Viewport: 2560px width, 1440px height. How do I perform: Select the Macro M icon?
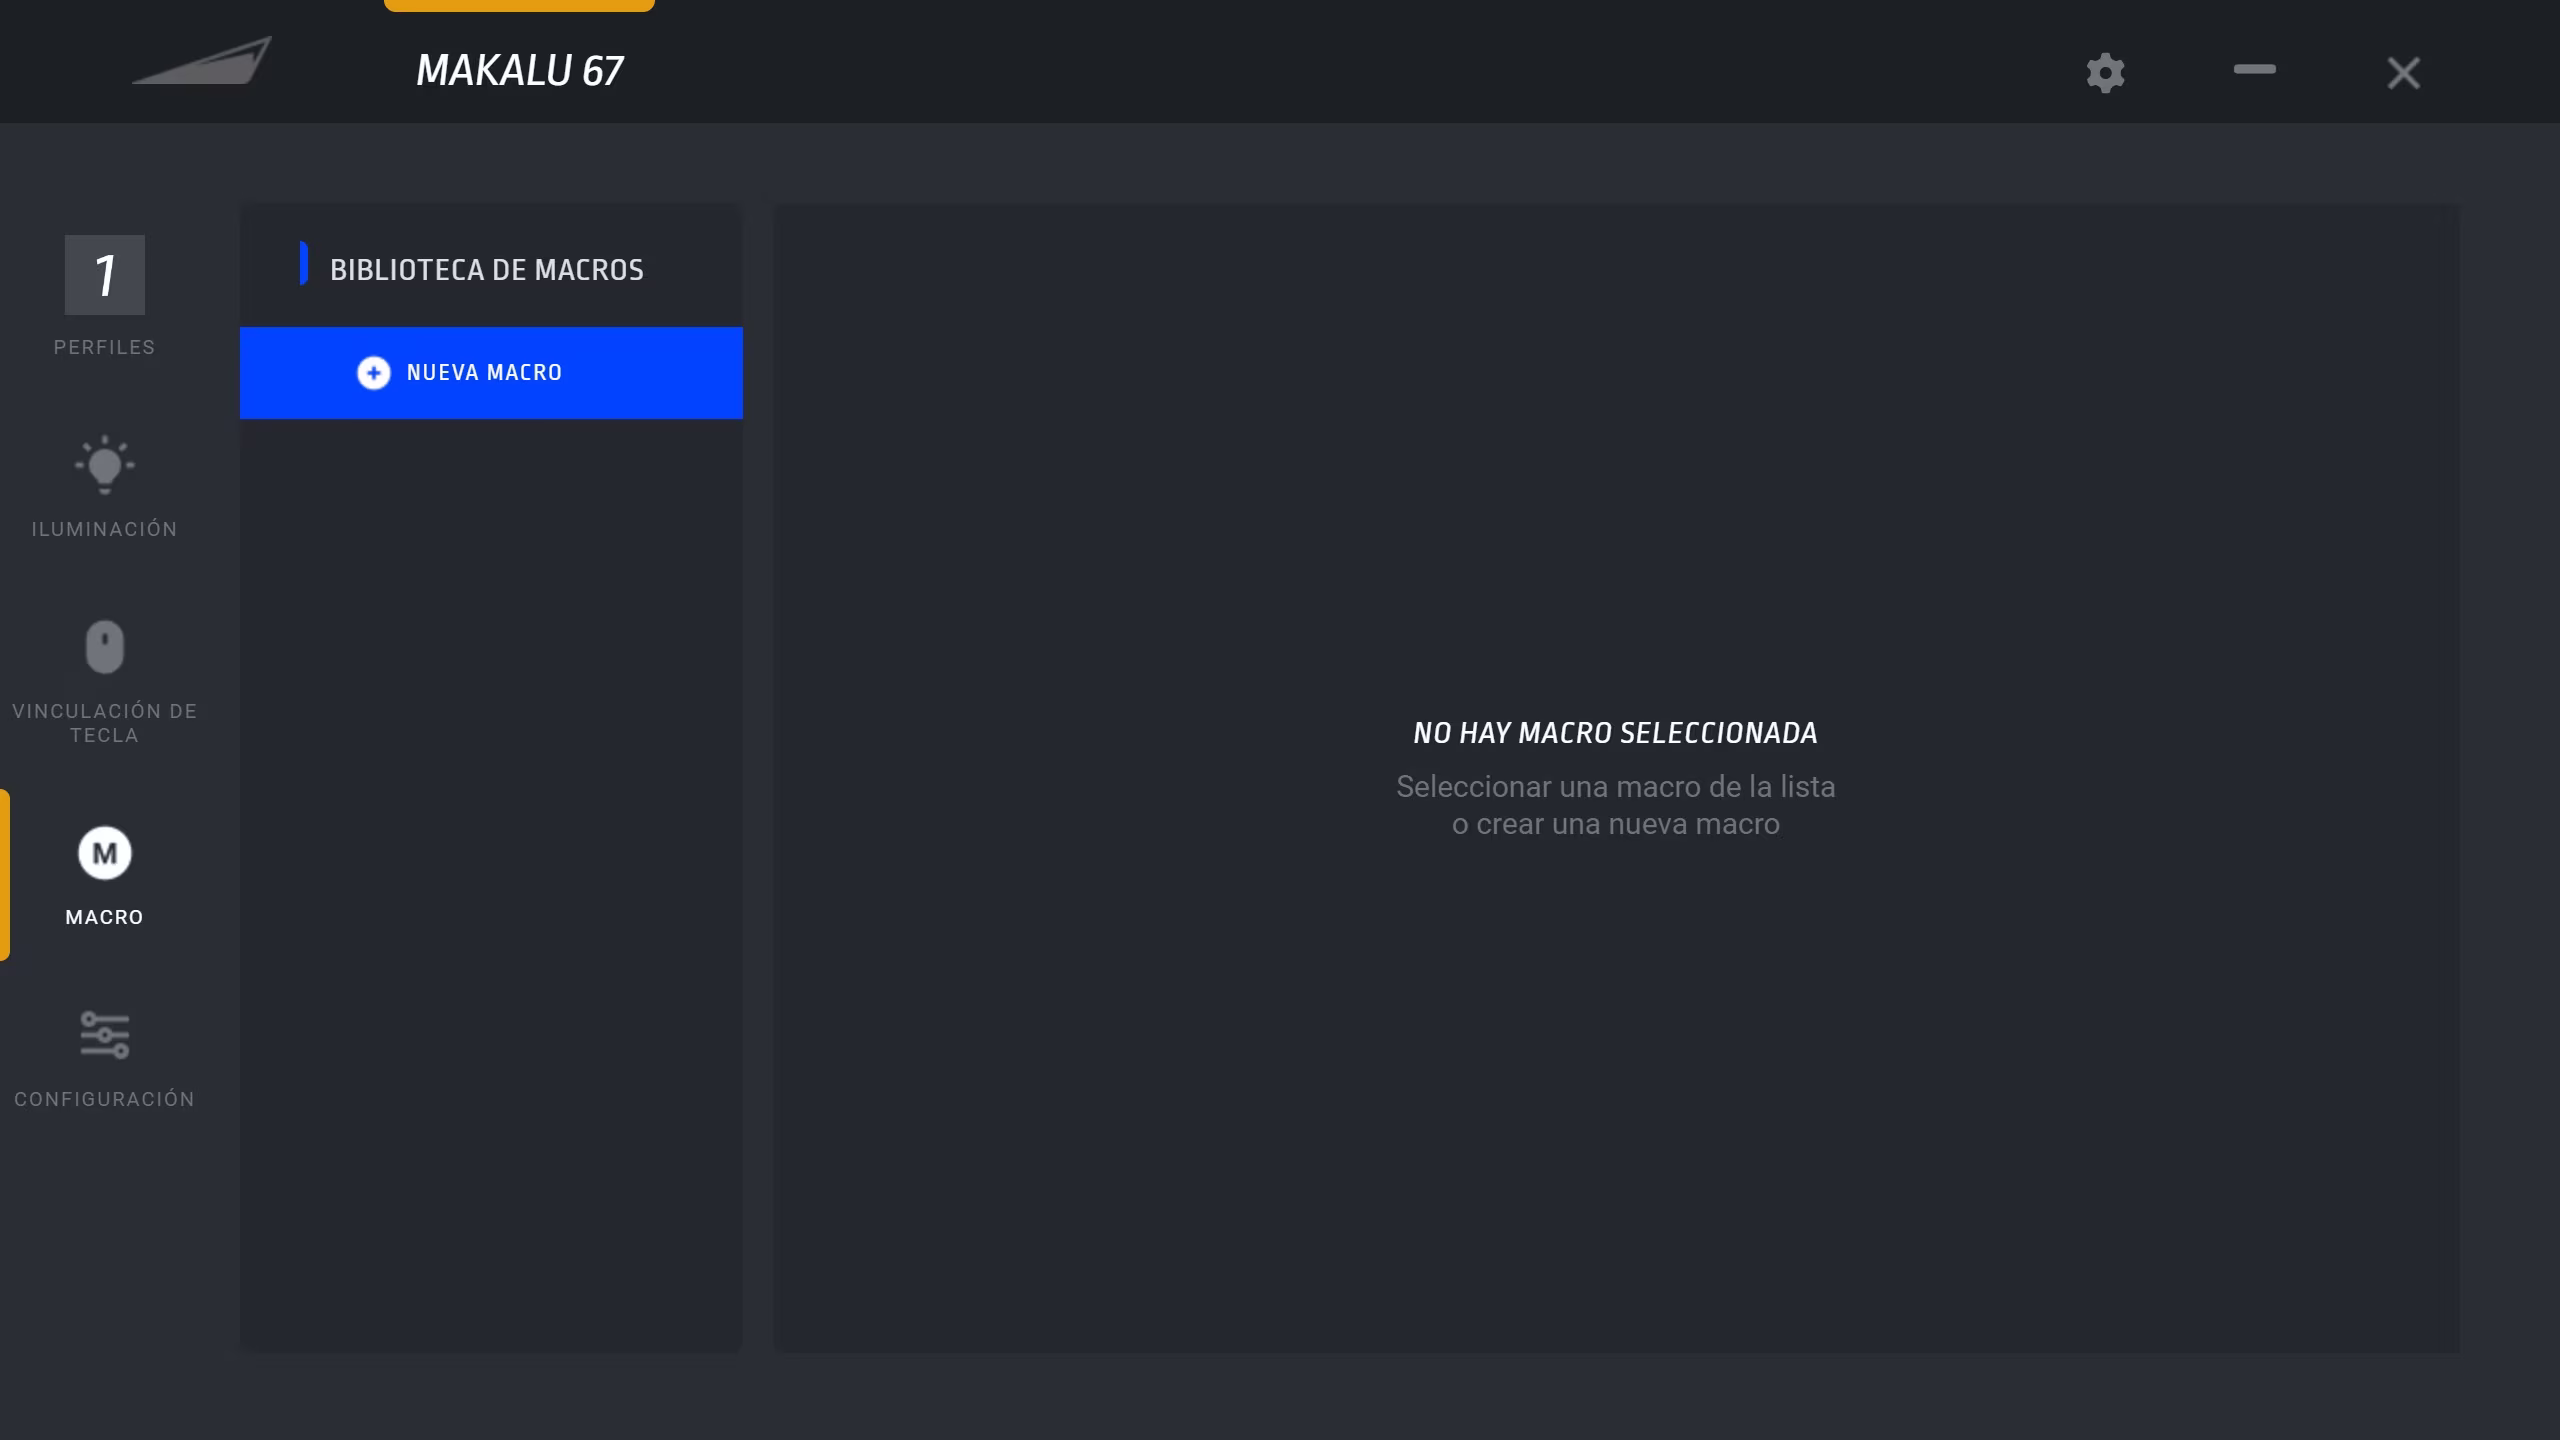105,853
